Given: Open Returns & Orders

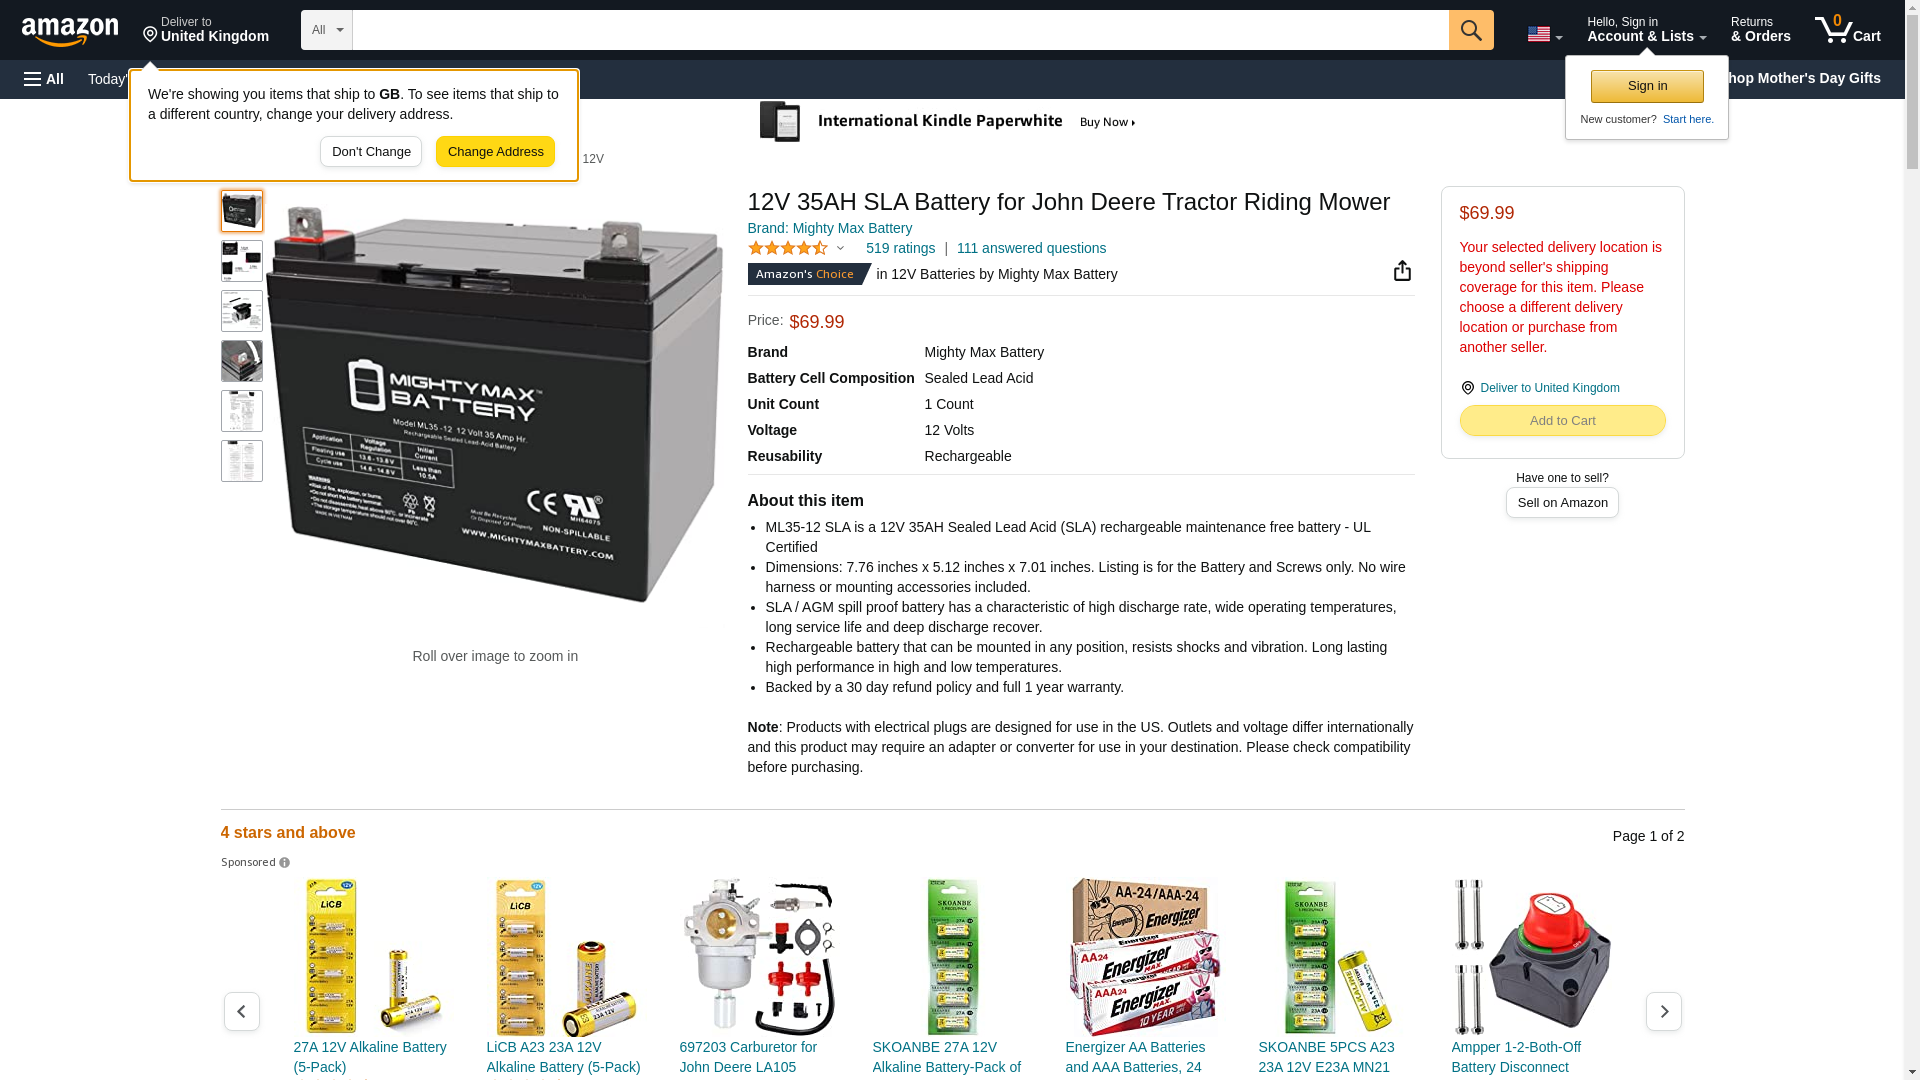Looking at the screenshot, I should coord(1760,30).
